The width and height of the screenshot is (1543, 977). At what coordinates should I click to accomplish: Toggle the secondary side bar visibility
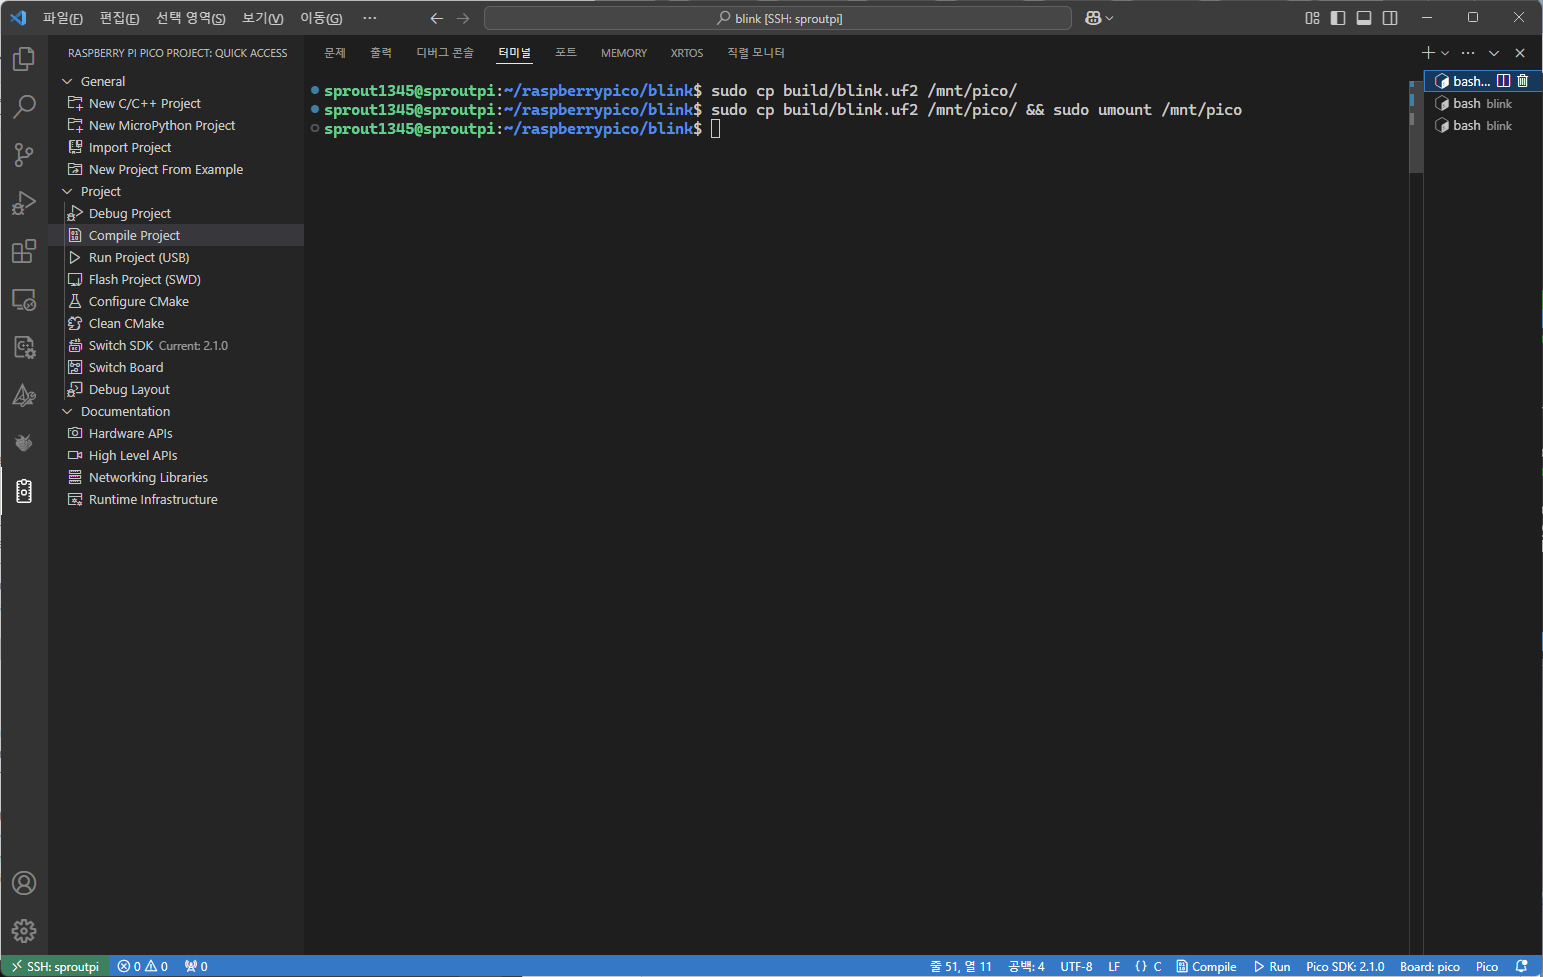pyautogui.click(x=1390, y=18)
